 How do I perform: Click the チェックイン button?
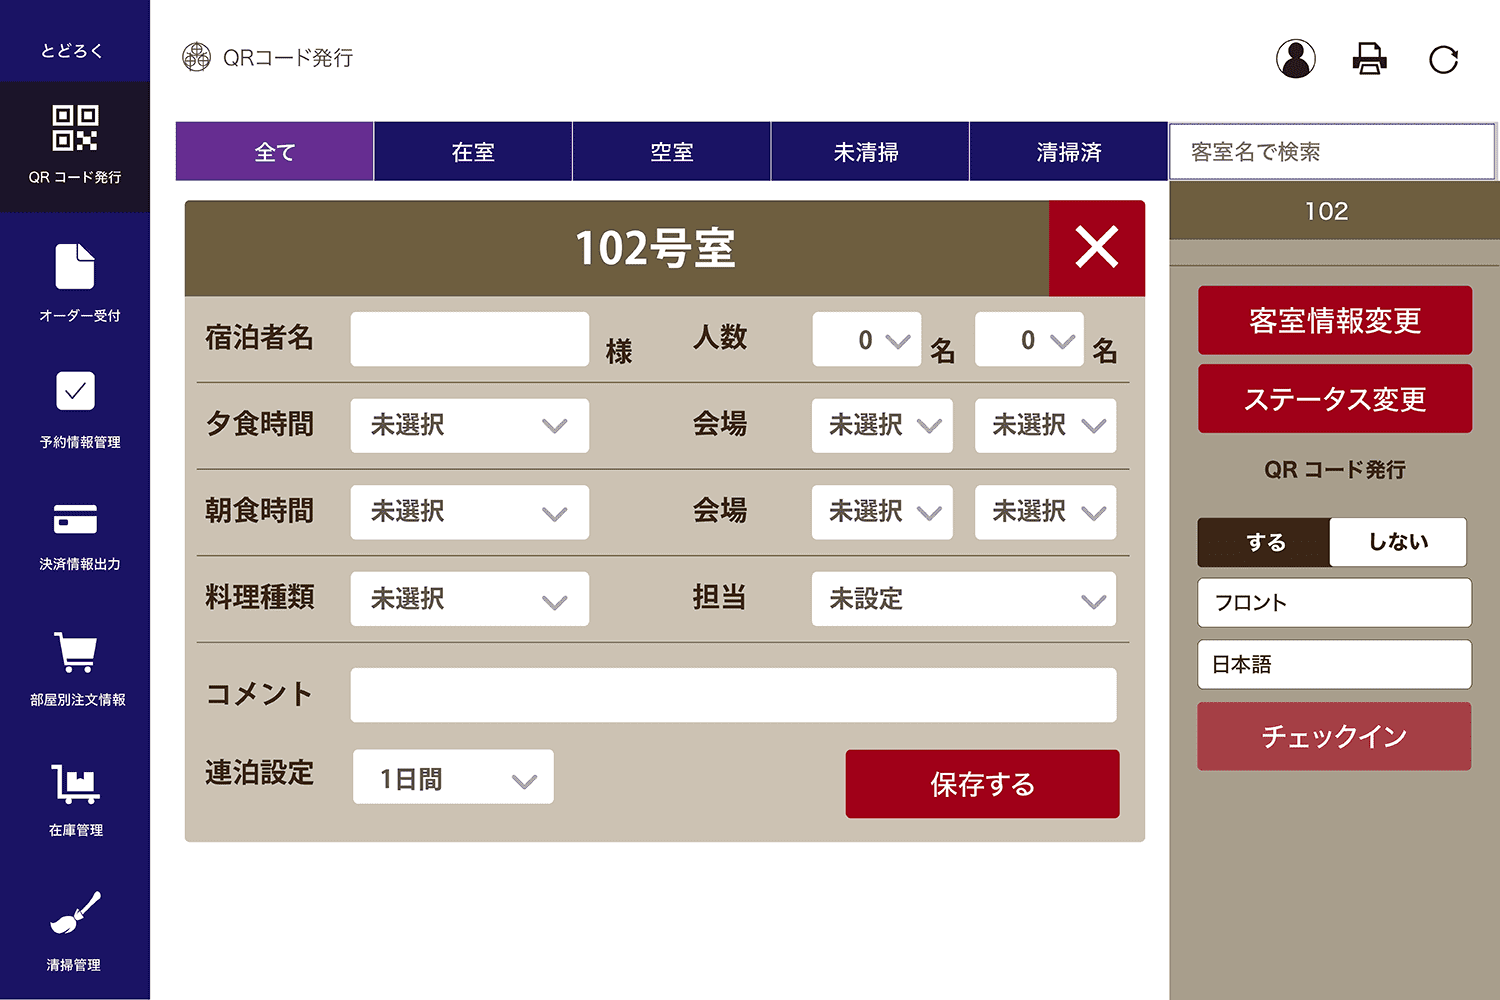[x=1334, y=736]
